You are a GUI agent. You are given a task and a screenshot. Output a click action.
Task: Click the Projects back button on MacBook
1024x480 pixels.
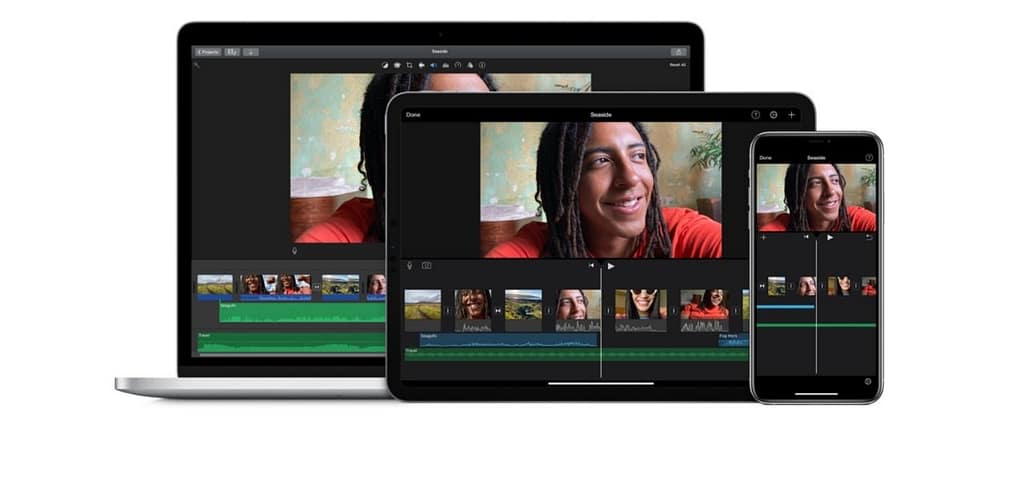pos(208,51)
